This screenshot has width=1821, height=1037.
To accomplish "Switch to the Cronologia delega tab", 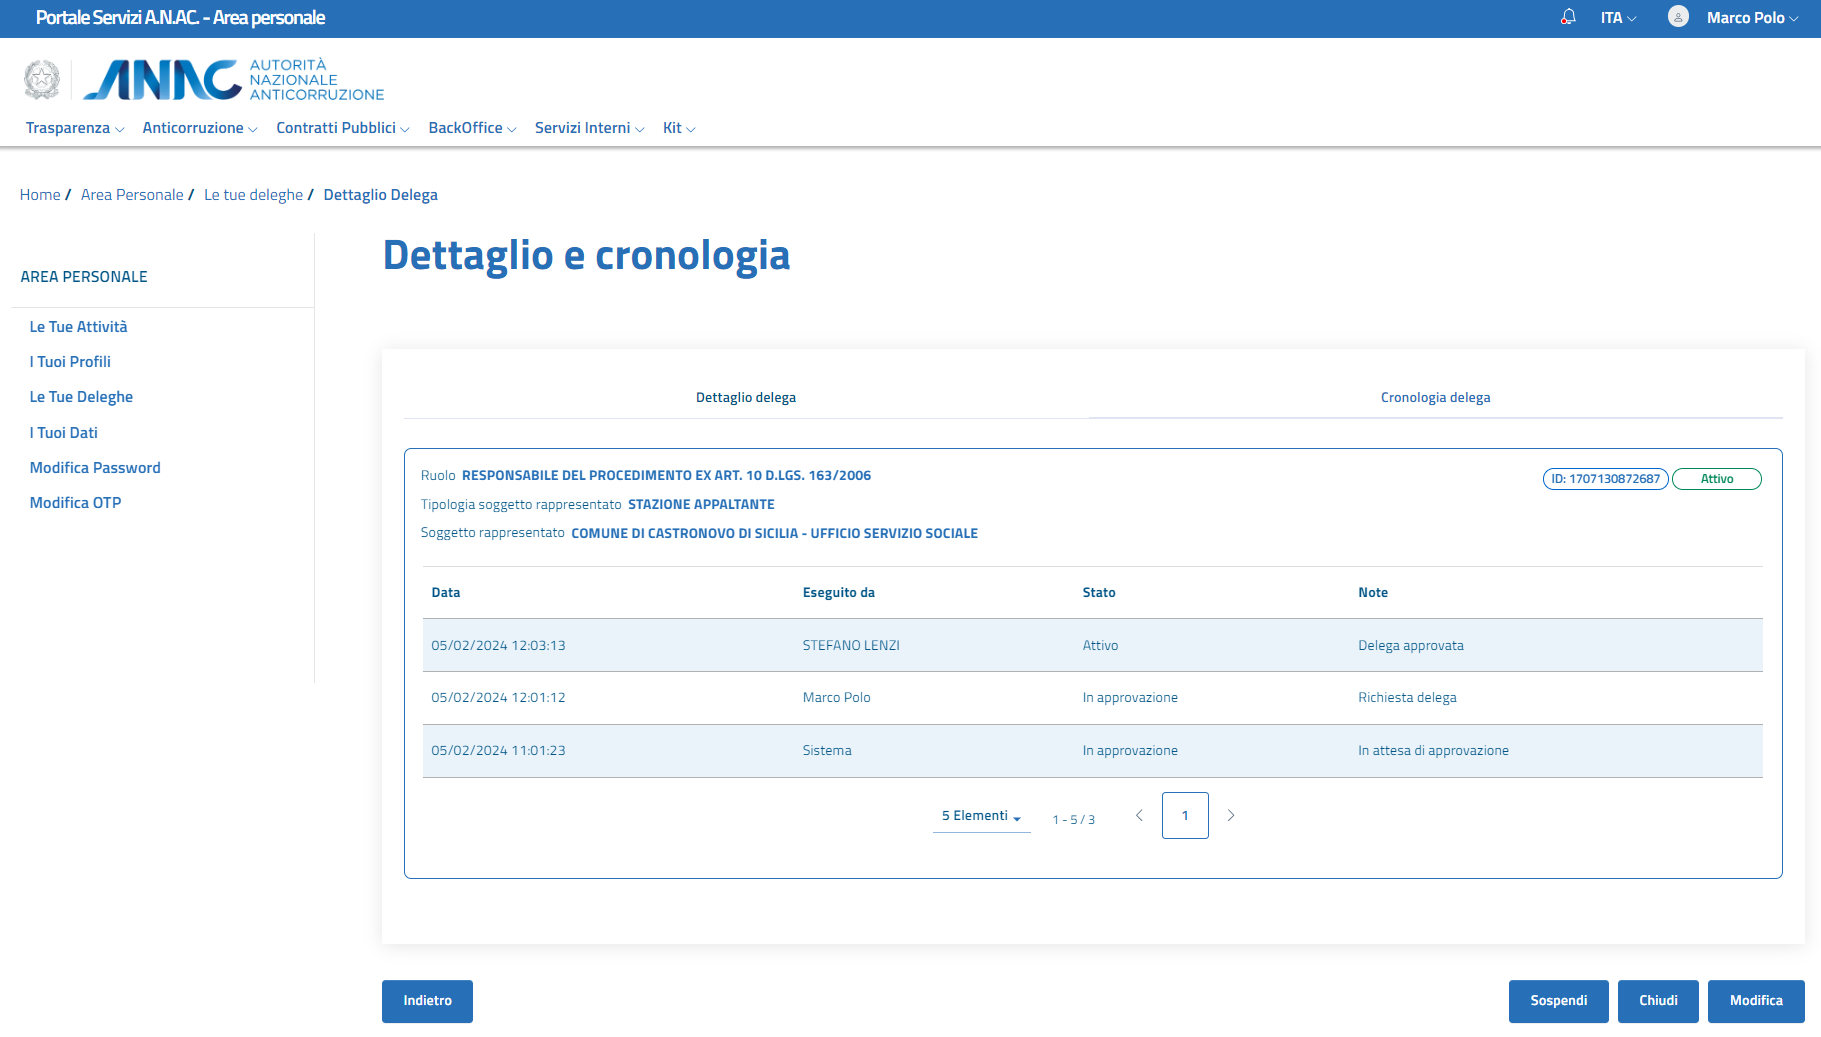I will [x=1435, y=398].
